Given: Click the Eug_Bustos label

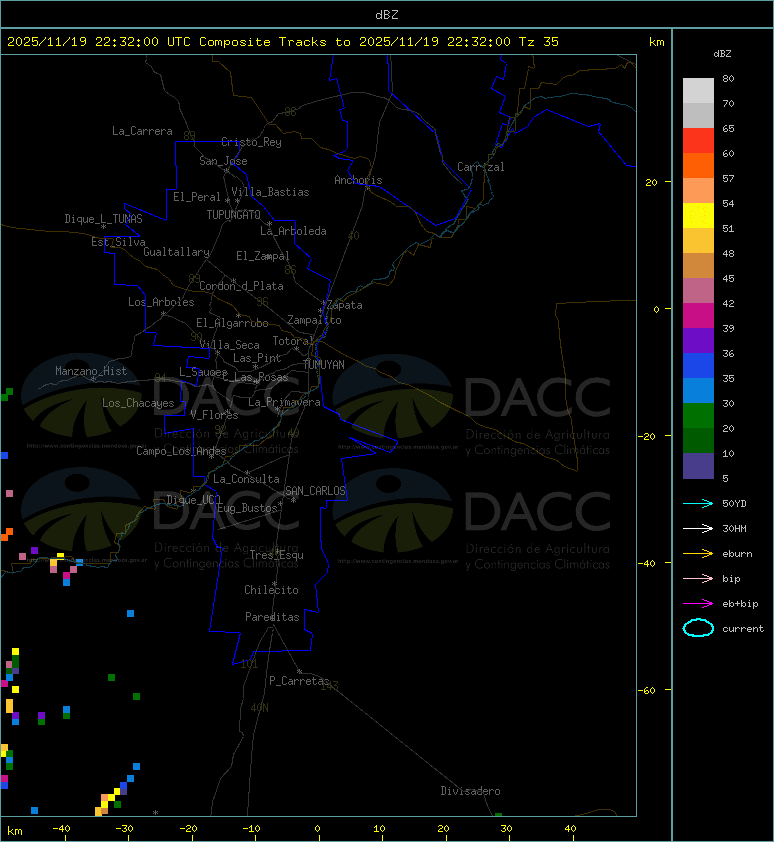Looking at the screenshot, I should [x=247, y=508].
